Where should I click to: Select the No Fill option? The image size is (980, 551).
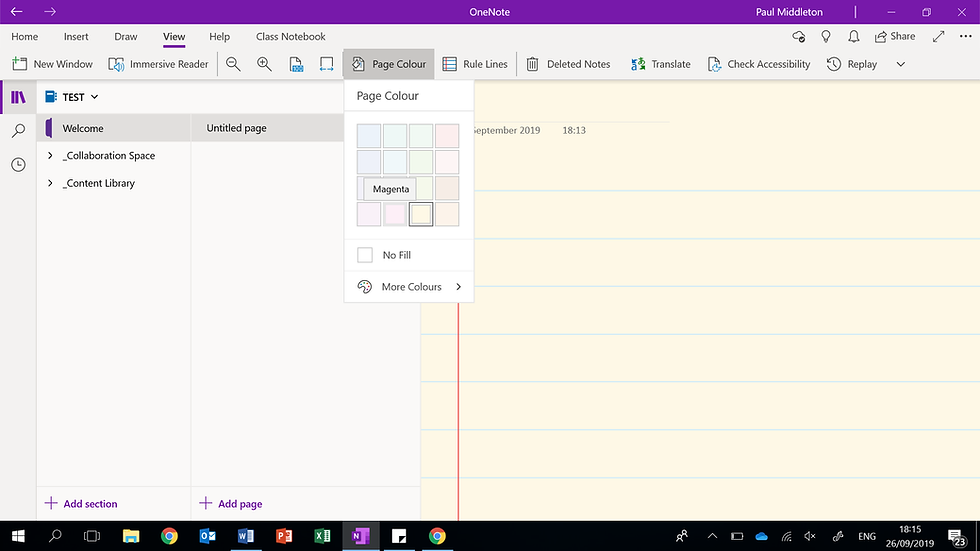[409, 255]
